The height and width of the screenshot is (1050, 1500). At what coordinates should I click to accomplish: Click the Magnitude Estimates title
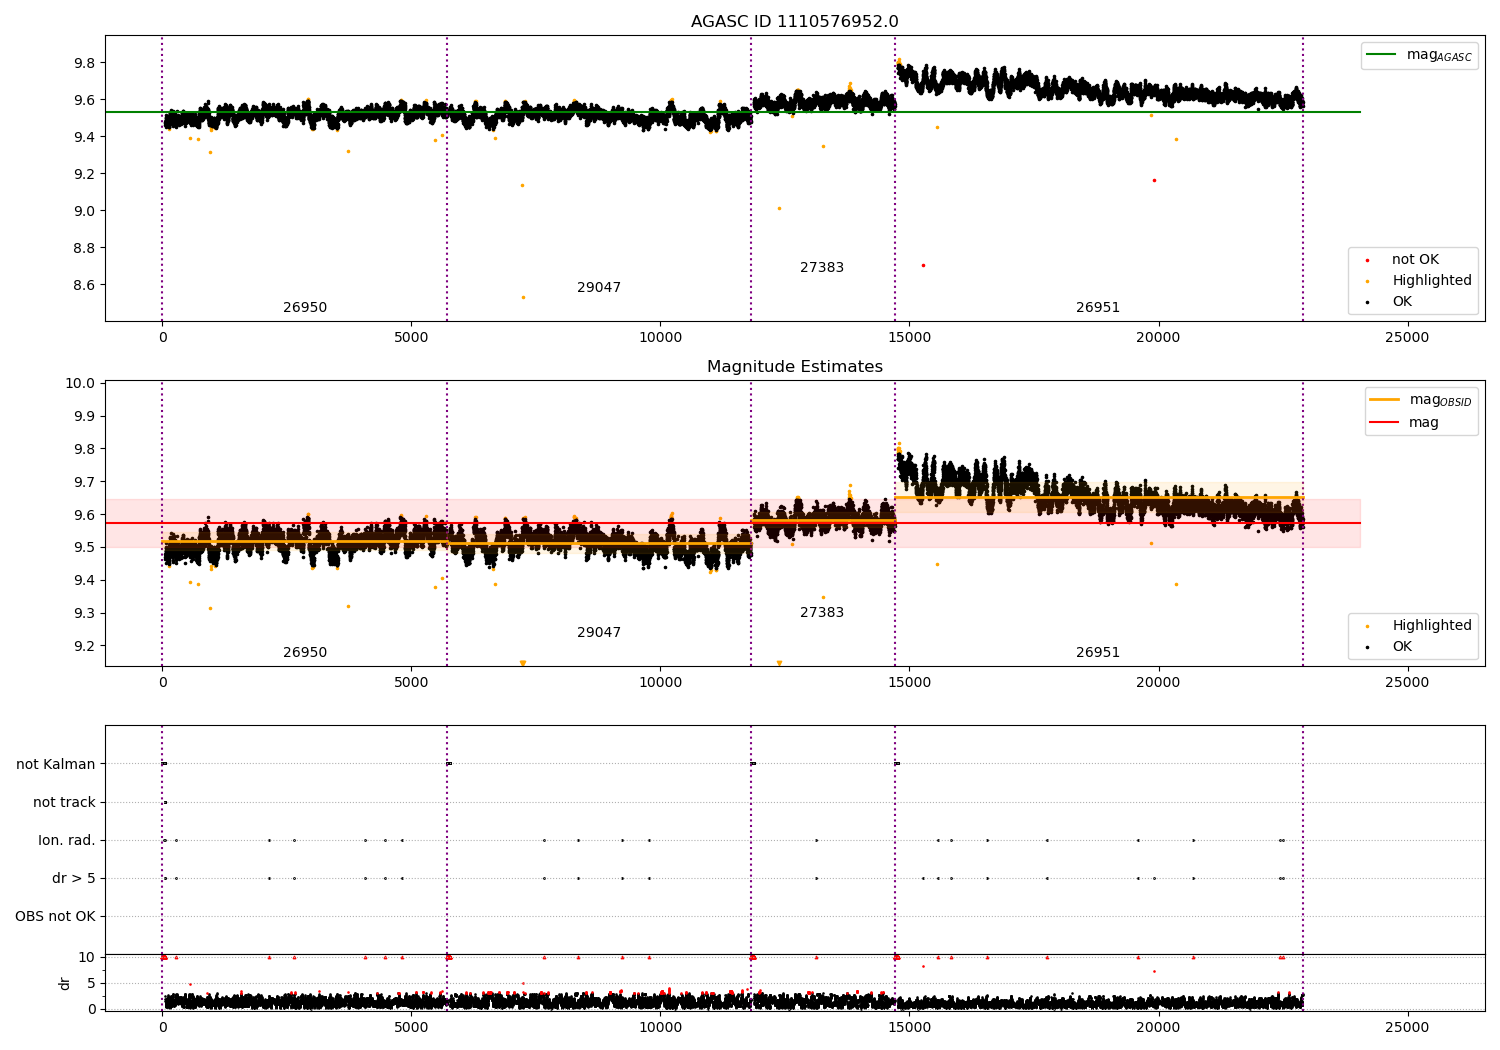point(794,367)
